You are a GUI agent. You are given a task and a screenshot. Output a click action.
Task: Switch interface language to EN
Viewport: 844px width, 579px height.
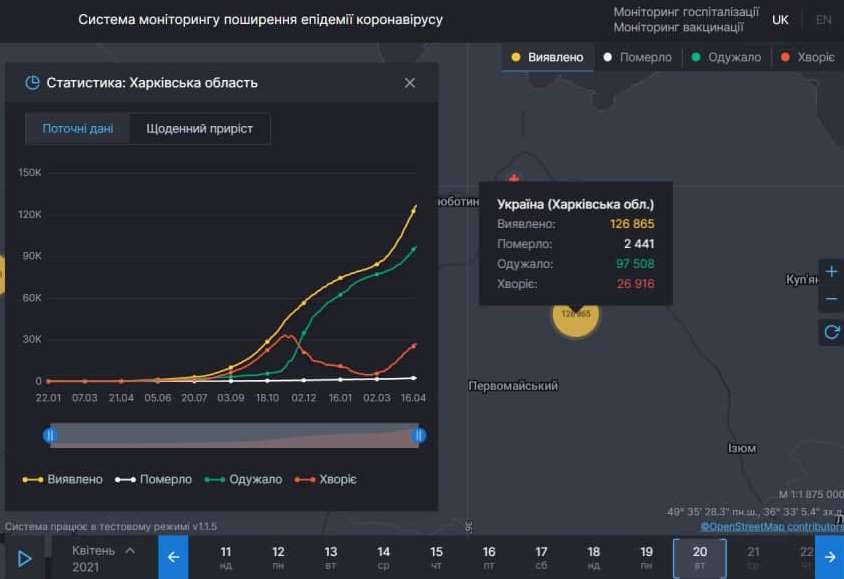(x=824, y=19)
